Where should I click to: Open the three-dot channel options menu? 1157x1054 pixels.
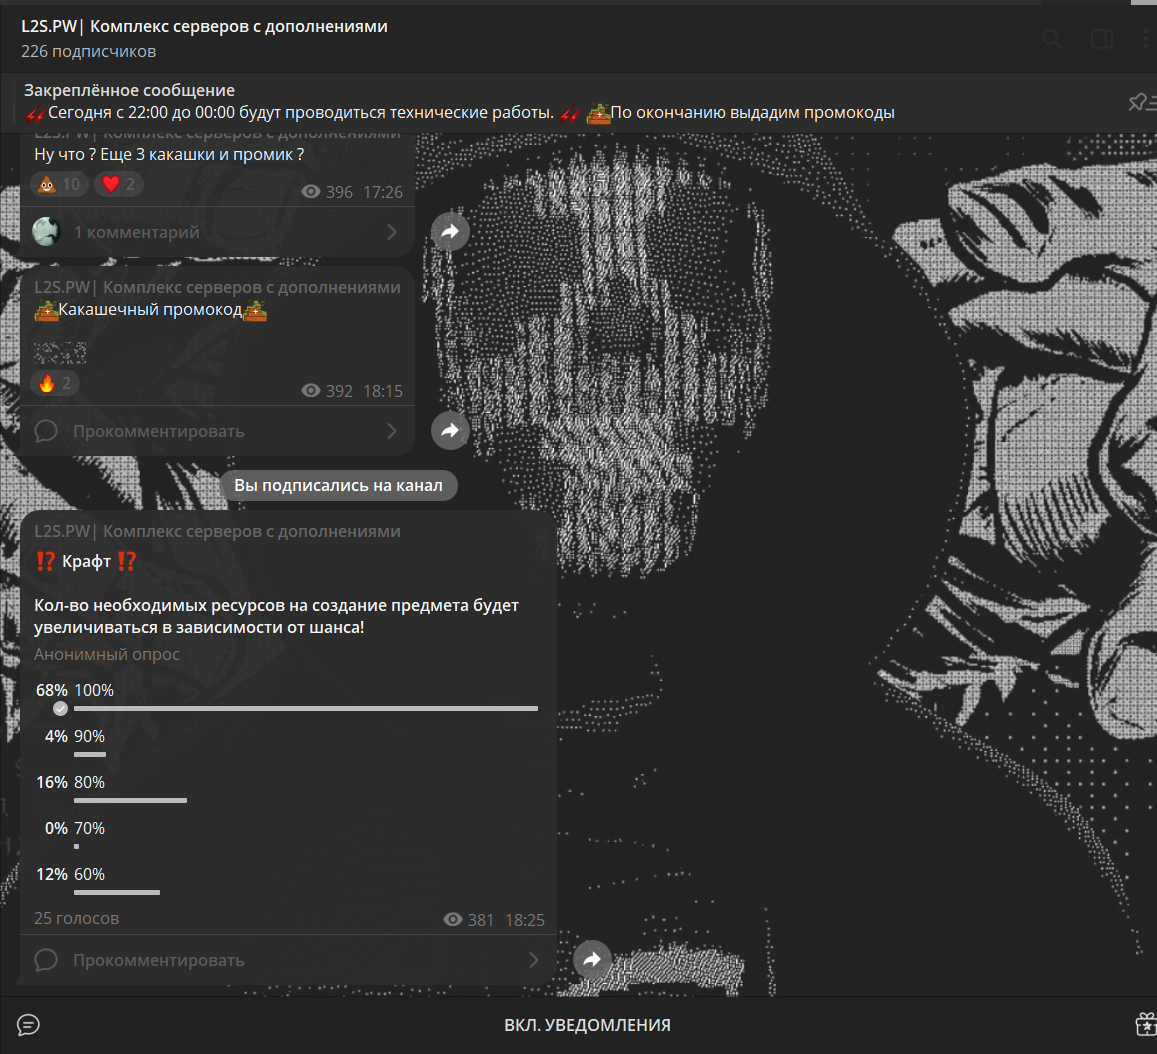(1146, 39)
